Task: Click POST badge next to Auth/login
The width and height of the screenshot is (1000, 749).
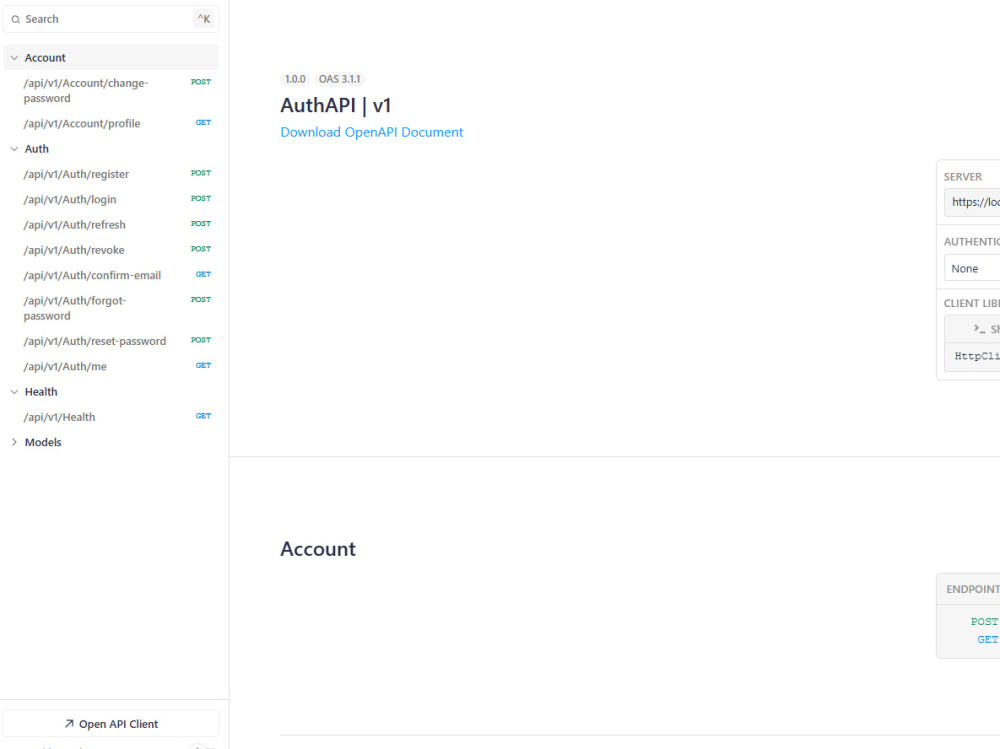Action: tap(201, 198)
